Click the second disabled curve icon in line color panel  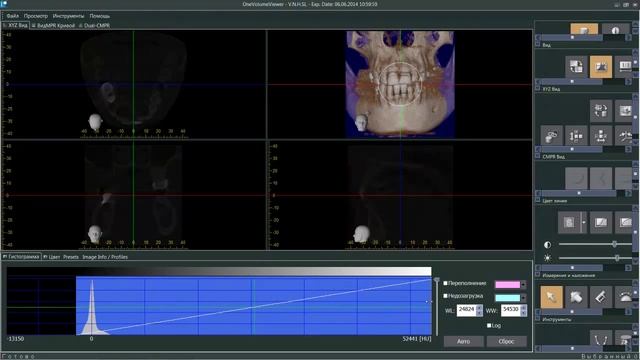[601, 178]
